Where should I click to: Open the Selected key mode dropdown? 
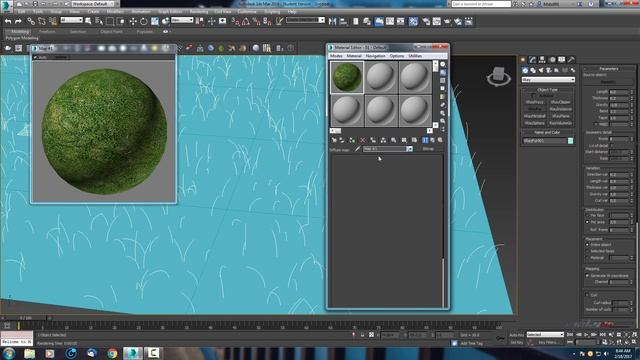click(545, 335)
